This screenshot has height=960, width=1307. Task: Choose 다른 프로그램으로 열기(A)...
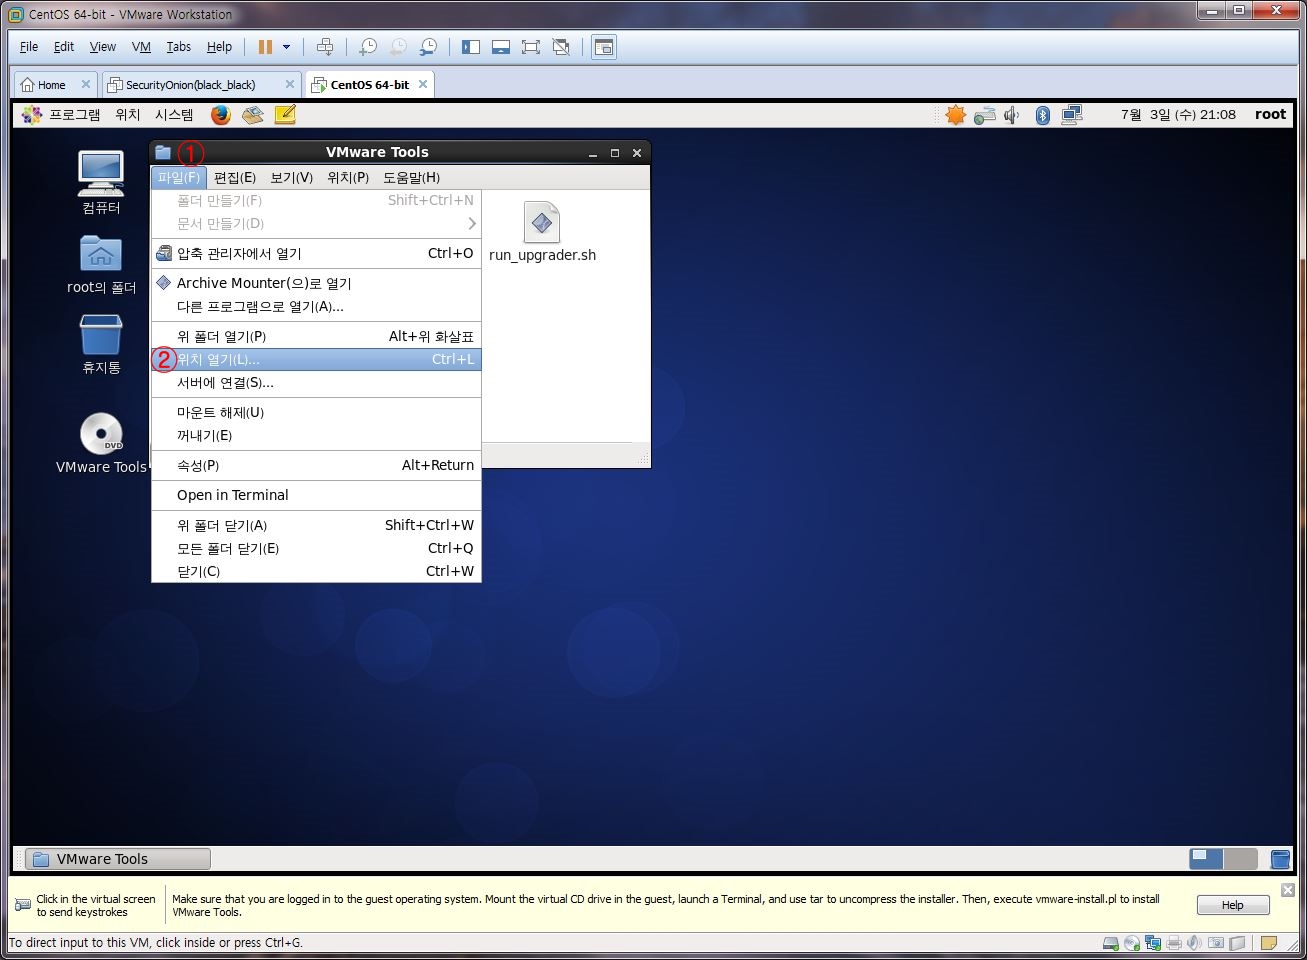(x=316, y=307)
